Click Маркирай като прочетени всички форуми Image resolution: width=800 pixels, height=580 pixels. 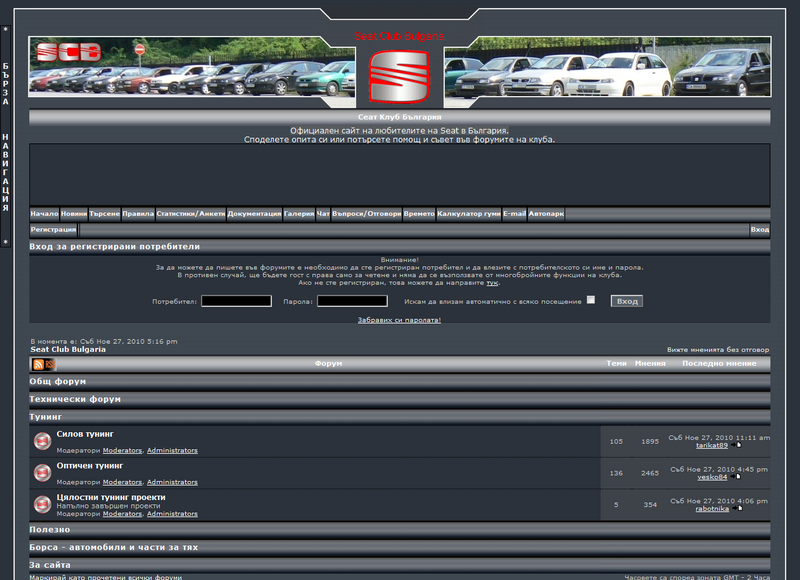pos(106,577)
